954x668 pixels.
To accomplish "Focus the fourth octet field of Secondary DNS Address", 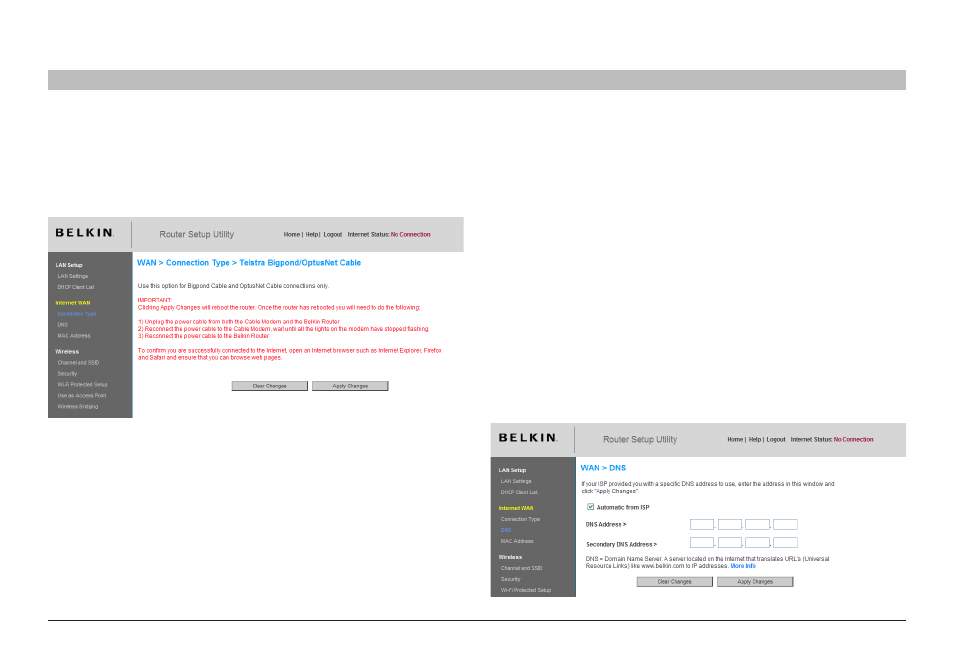I will point(785,543).
